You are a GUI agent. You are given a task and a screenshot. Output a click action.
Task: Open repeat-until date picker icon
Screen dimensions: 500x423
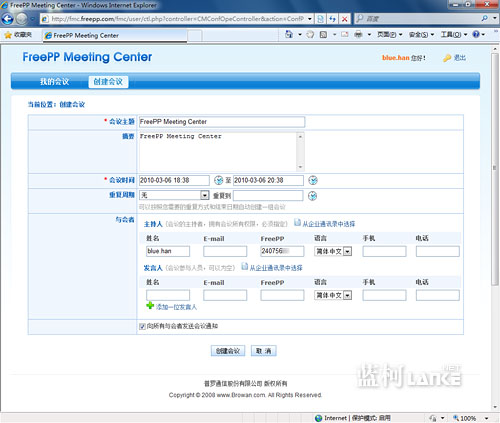coord(312,196)
